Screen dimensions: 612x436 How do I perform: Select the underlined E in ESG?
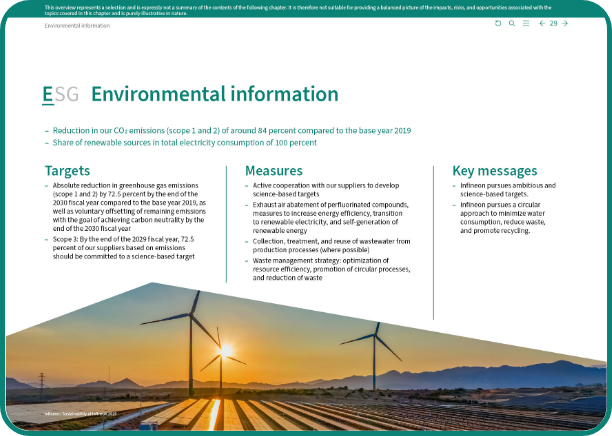click(x=47, y=95)
